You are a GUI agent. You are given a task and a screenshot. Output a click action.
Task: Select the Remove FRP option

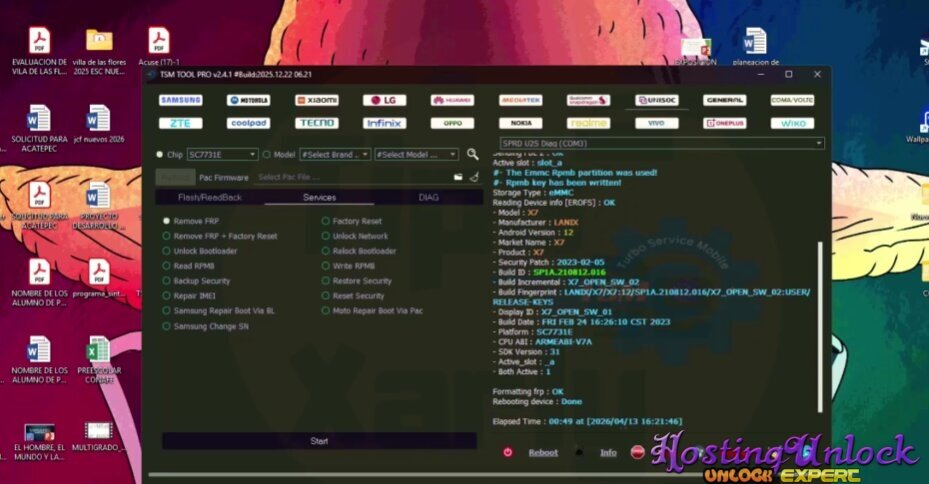[191, 221]
